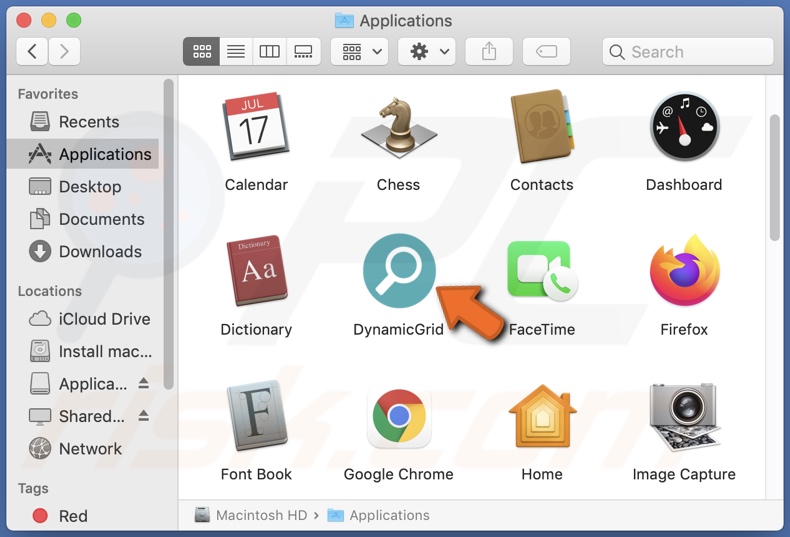790x537 pixels.
Task: Switch to column view
Action: (270, 51)
